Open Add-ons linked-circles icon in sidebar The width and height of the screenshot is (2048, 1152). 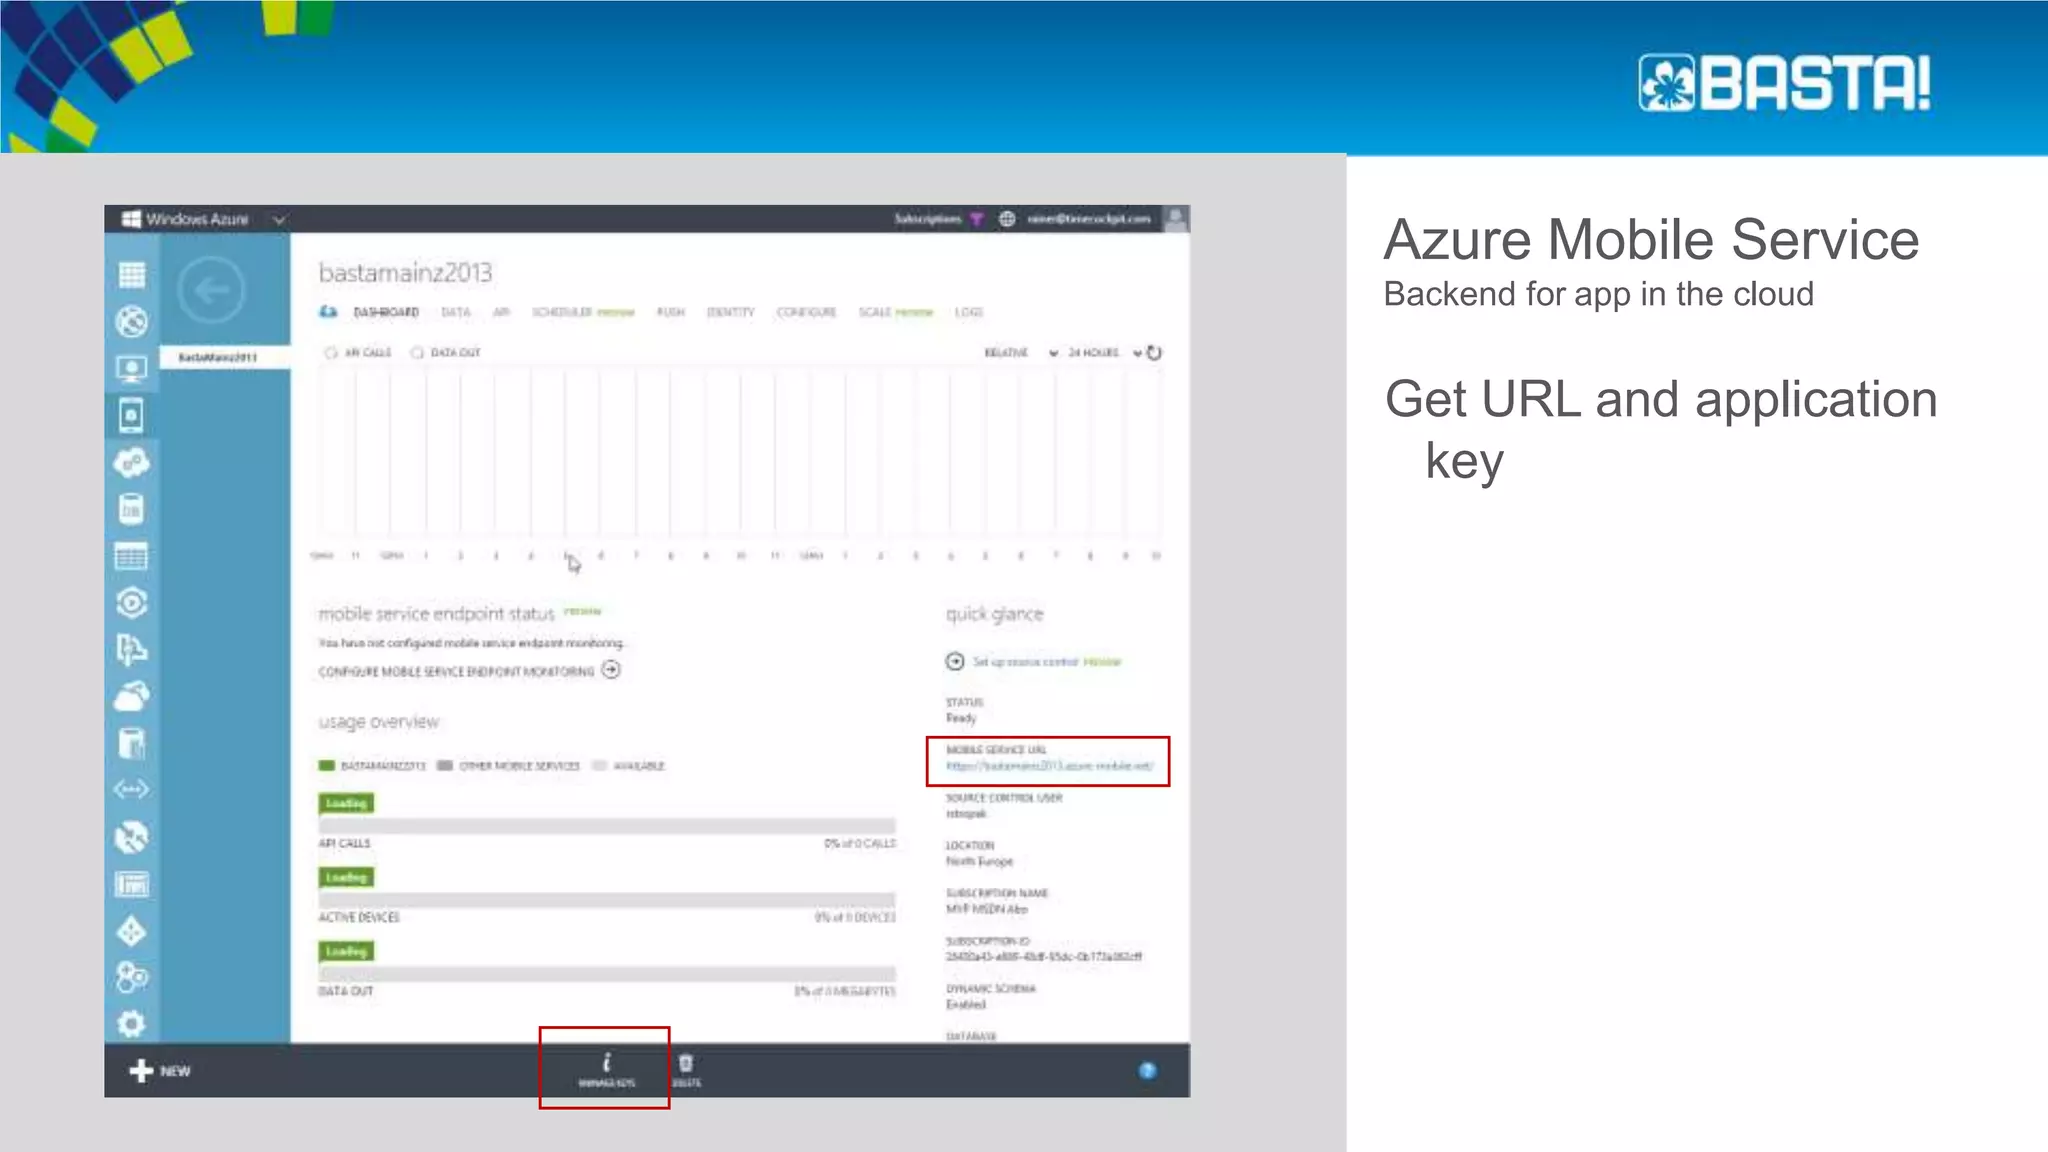tap(131, 977)
